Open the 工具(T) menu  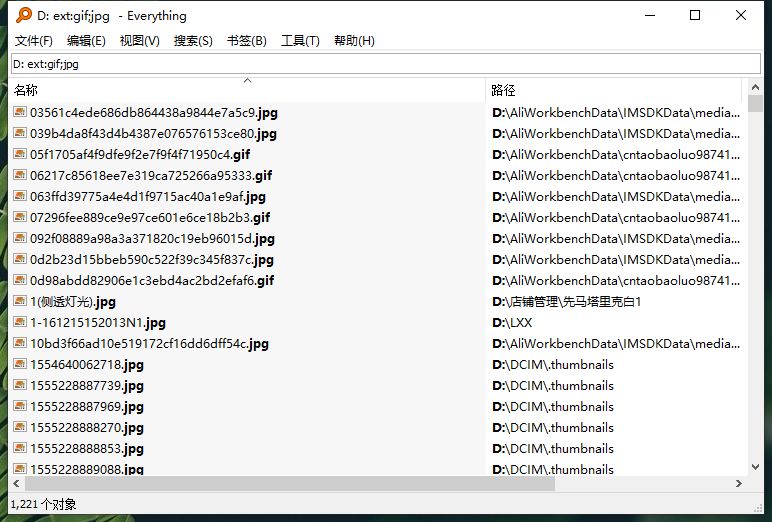300,41
